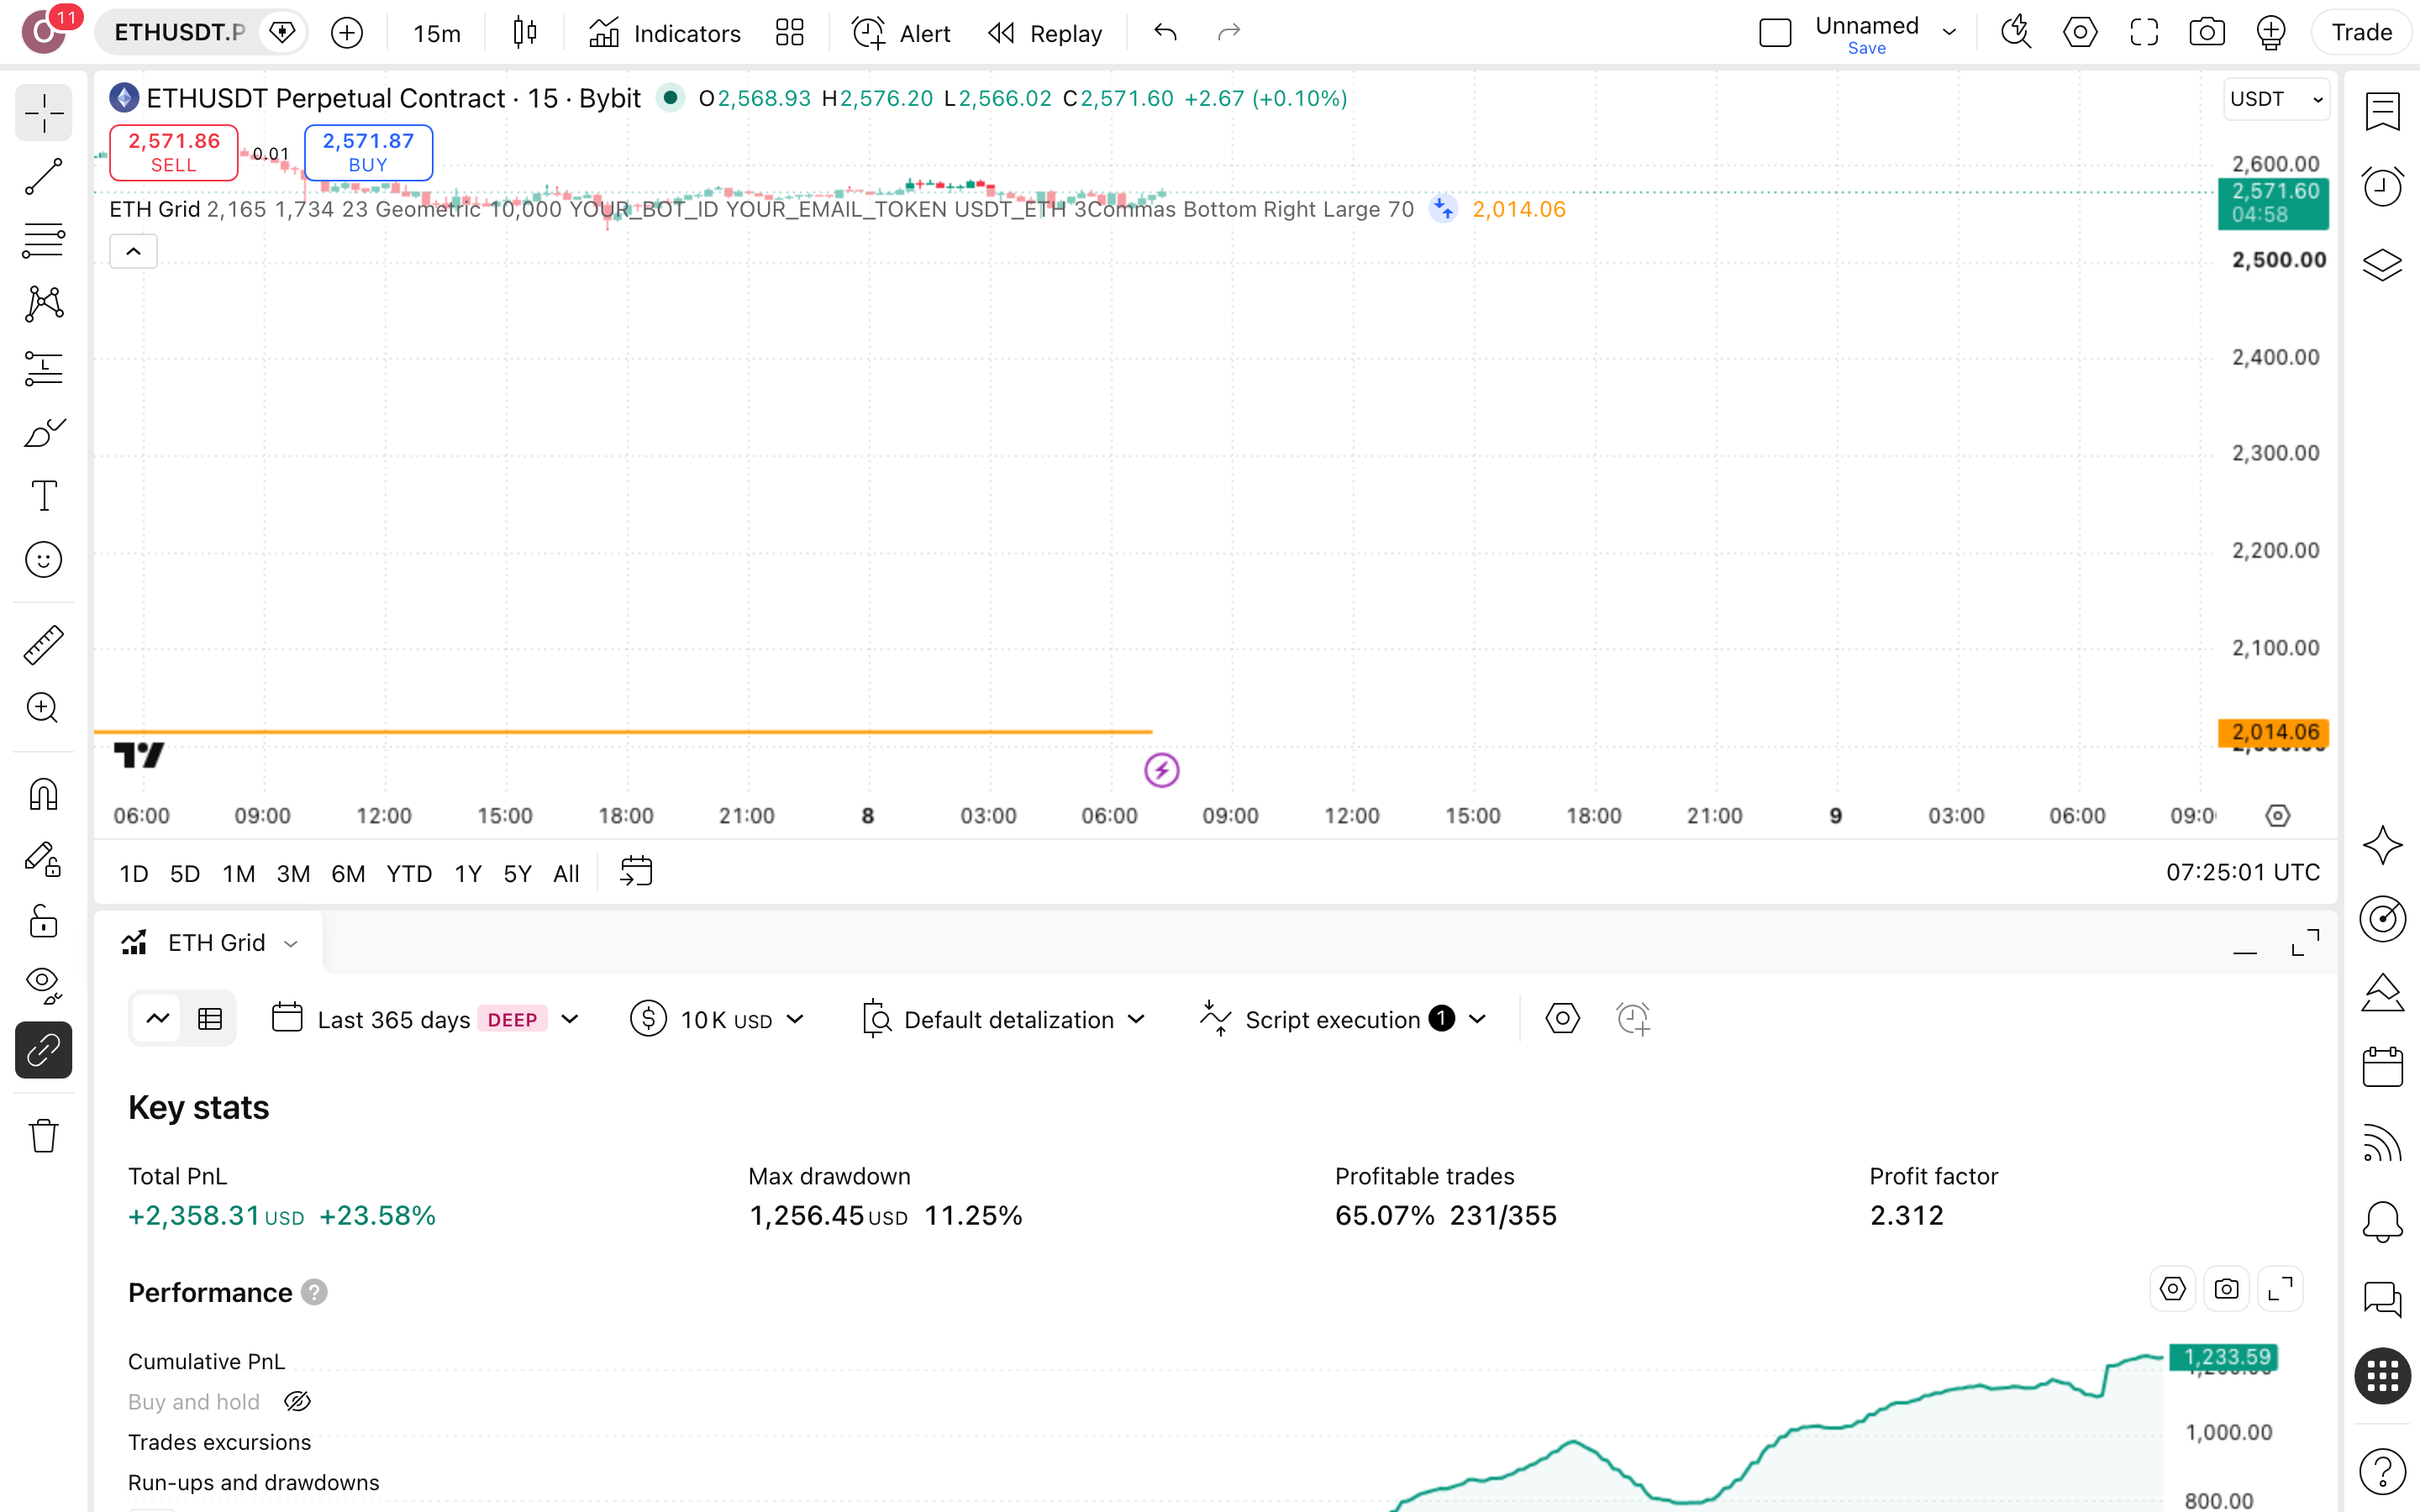The width and height of the screenshot is (2420, 1512).
Task: Collapse the indicator legend chevron
Action: tap(133, 251)
